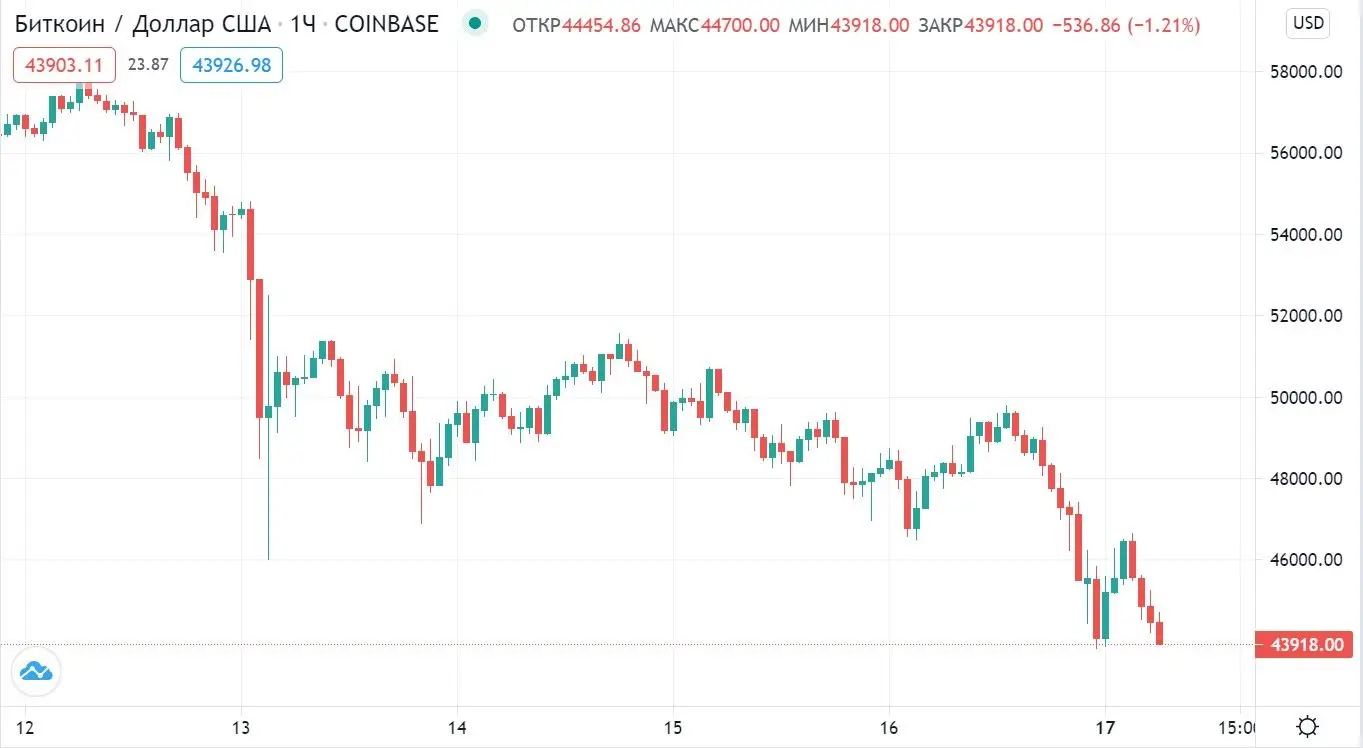
Task: Click the МАКС high price value
Action: click(x=744, y=26)
